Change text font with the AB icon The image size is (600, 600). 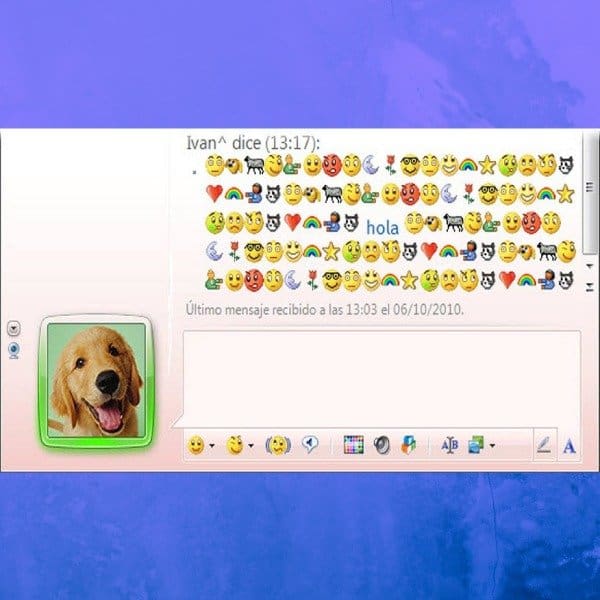[x=450, y=445]
